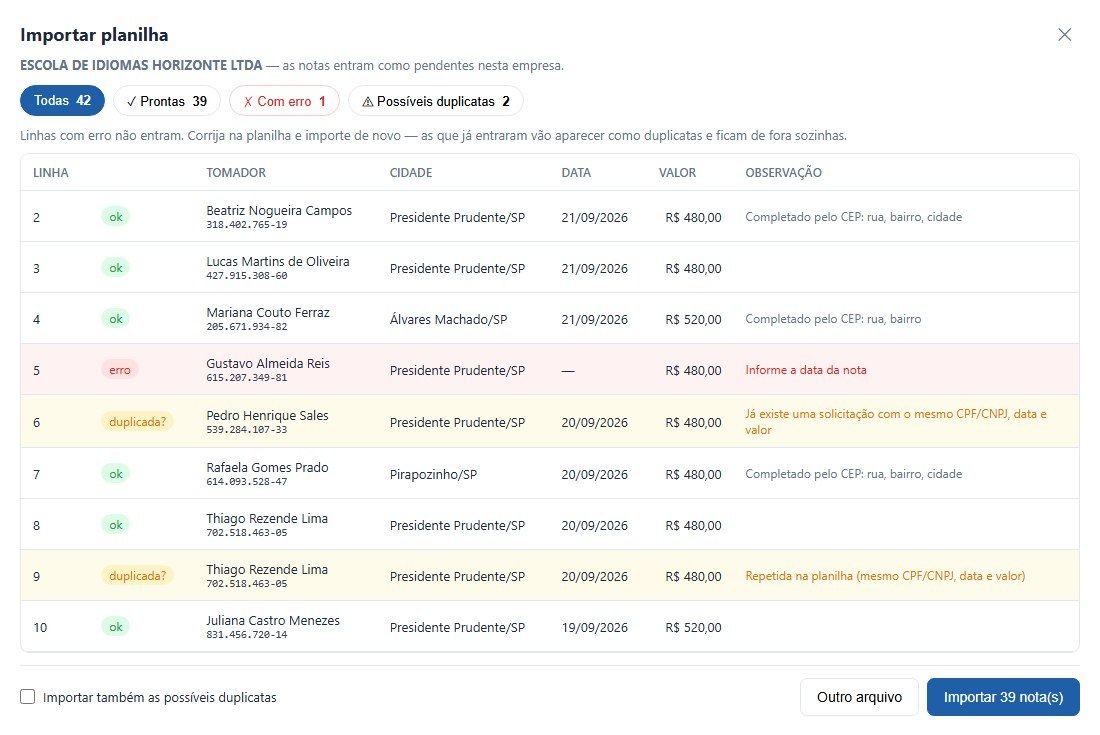Choose Outro arquivo
The width and height of the screenshot is (1100, 735).
pos(859,697)
